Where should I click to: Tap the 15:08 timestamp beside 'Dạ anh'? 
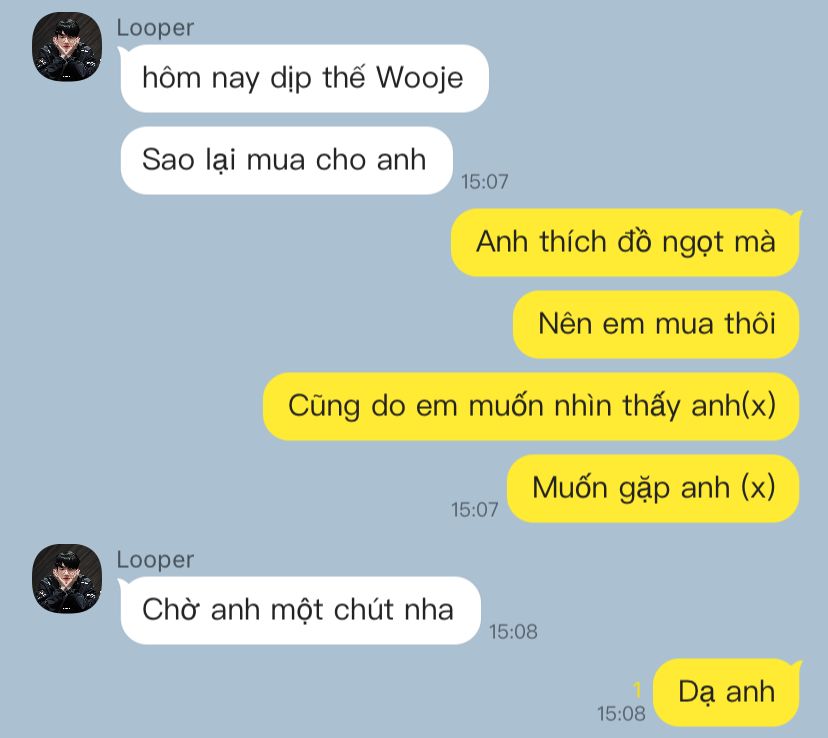coord(621,714)
